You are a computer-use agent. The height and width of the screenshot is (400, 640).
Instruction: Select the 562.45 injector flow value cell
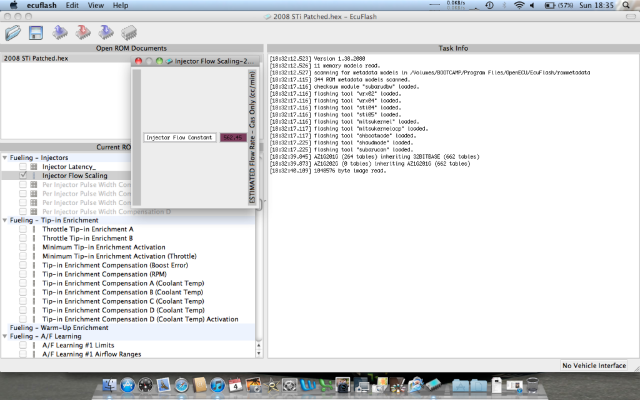tap(233, 138)
